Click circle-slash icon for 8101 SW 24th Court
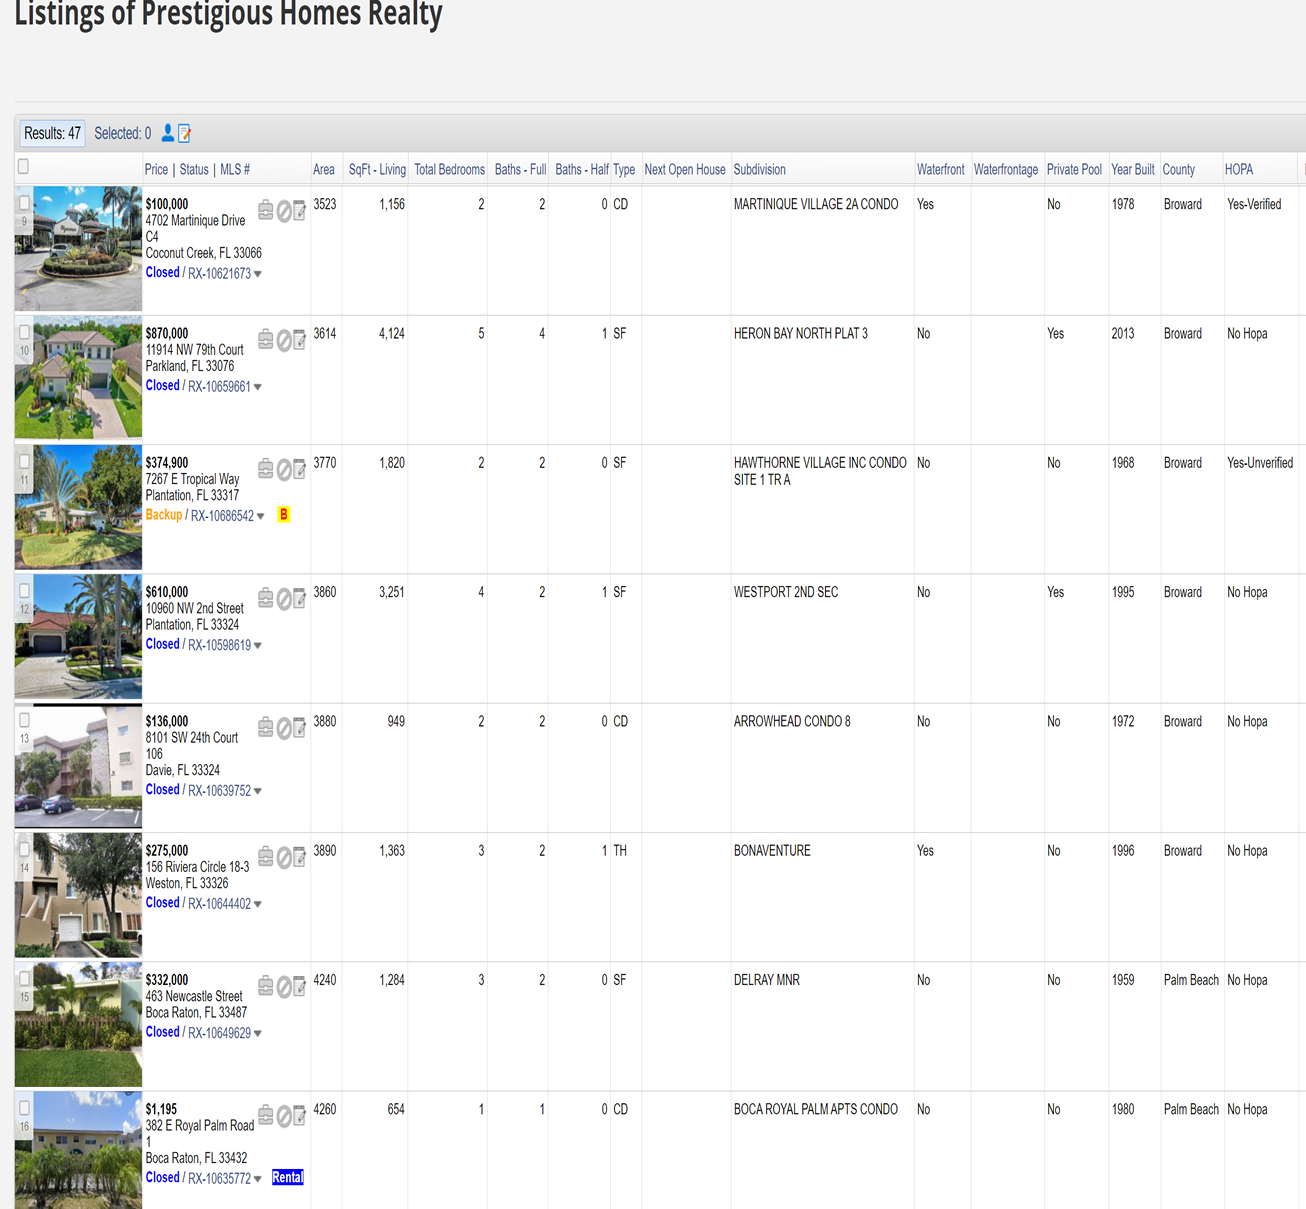The height and width of the screenshot is (1209, 1306). point(284,728)
